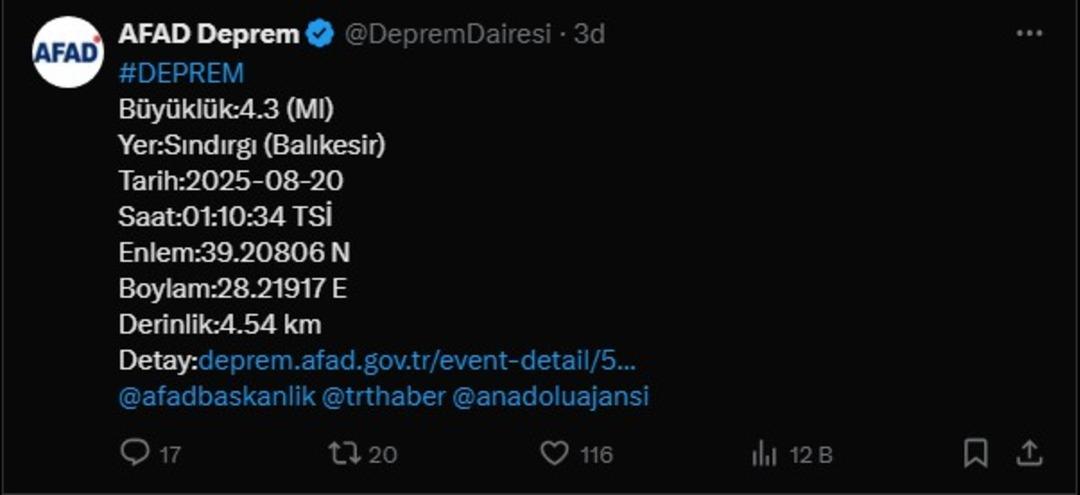Open the deprem.afad.gov.tr event detail link
The width and height of the screenshot is (1080, 495).
pyautogui.click(x=416, y=361)
